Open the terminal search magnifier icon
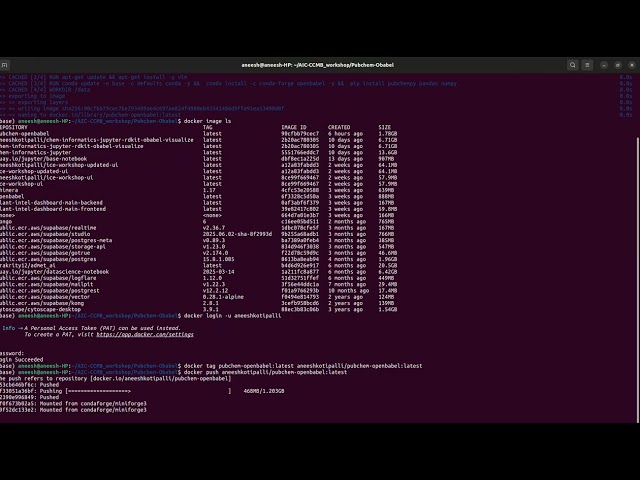640x480 pixels. tap(573, 65)
